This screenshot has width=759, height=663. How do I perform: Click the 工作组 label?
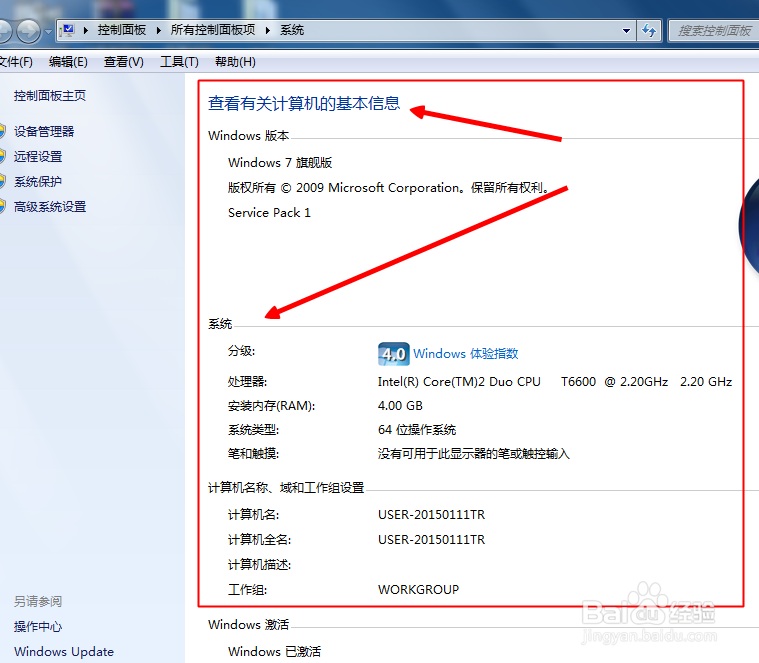(247, 590)
